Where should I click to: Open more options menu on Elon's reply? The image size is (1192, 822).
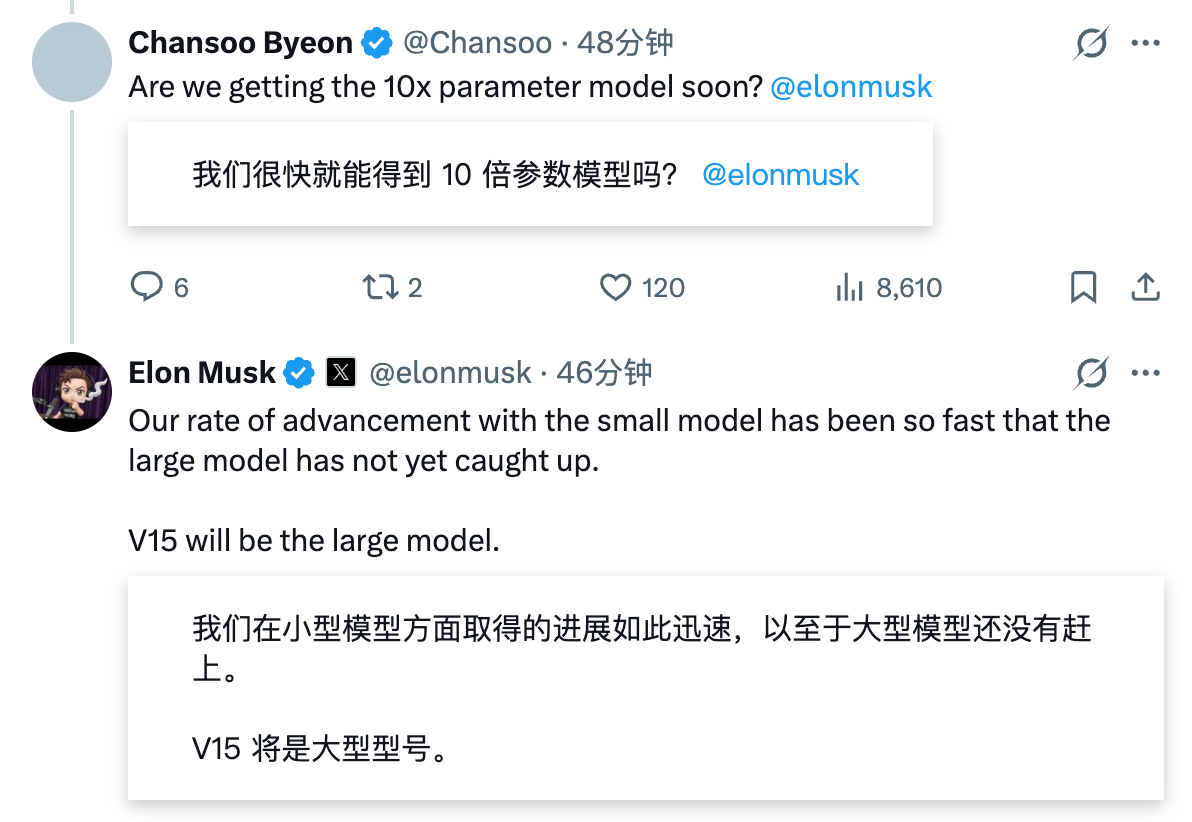pyautogui.click(x=1145, y=374)
